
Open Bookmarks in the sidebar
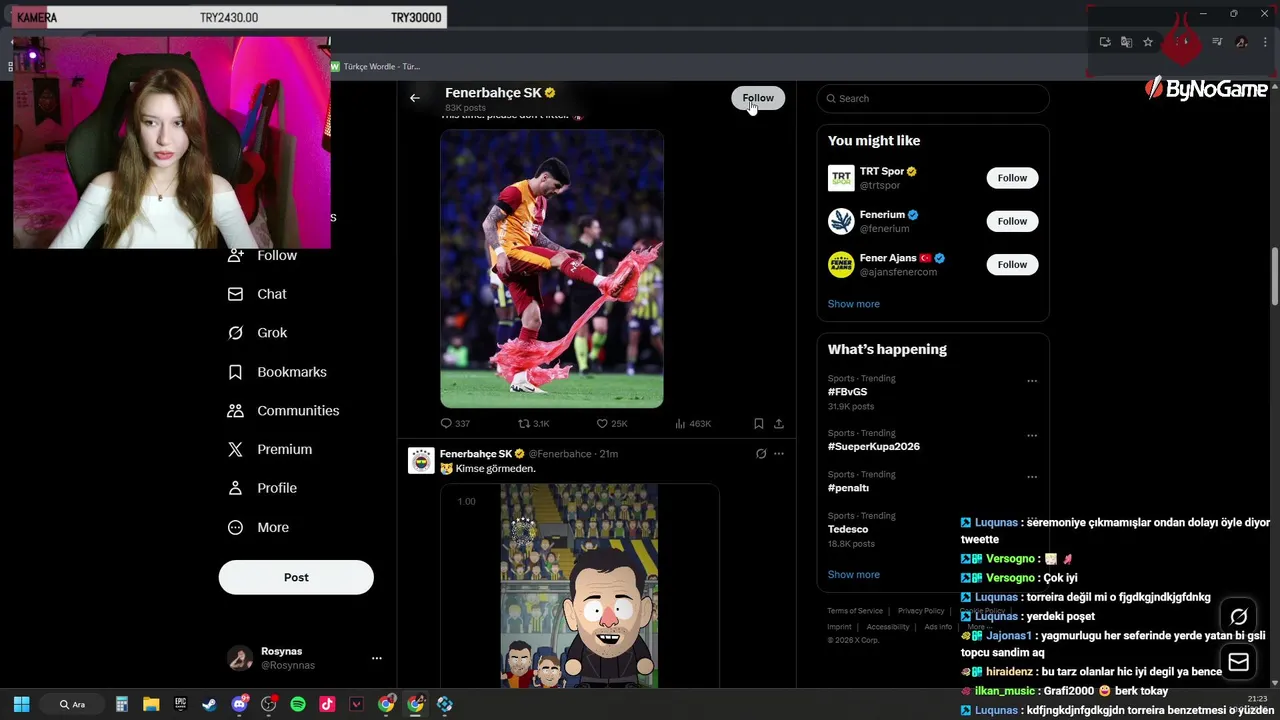(277, 372)
